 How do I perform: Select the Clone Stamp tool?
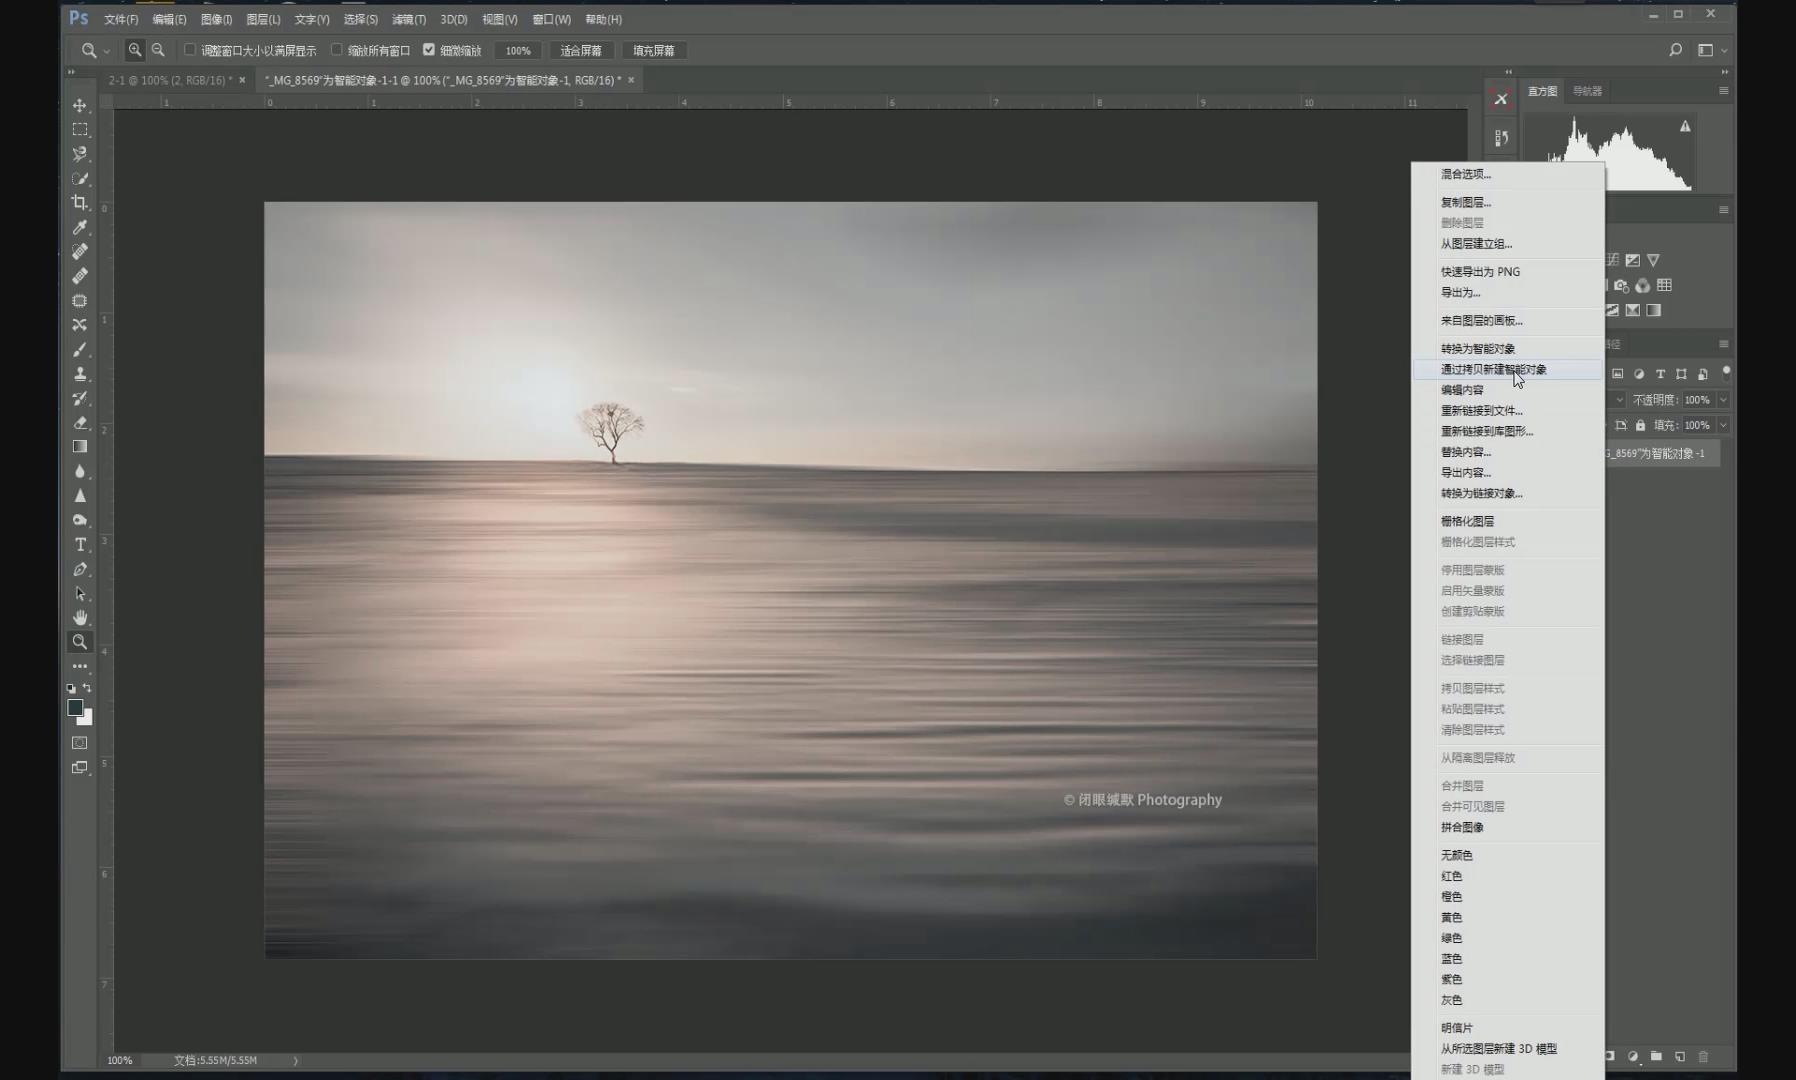[80, 374]
